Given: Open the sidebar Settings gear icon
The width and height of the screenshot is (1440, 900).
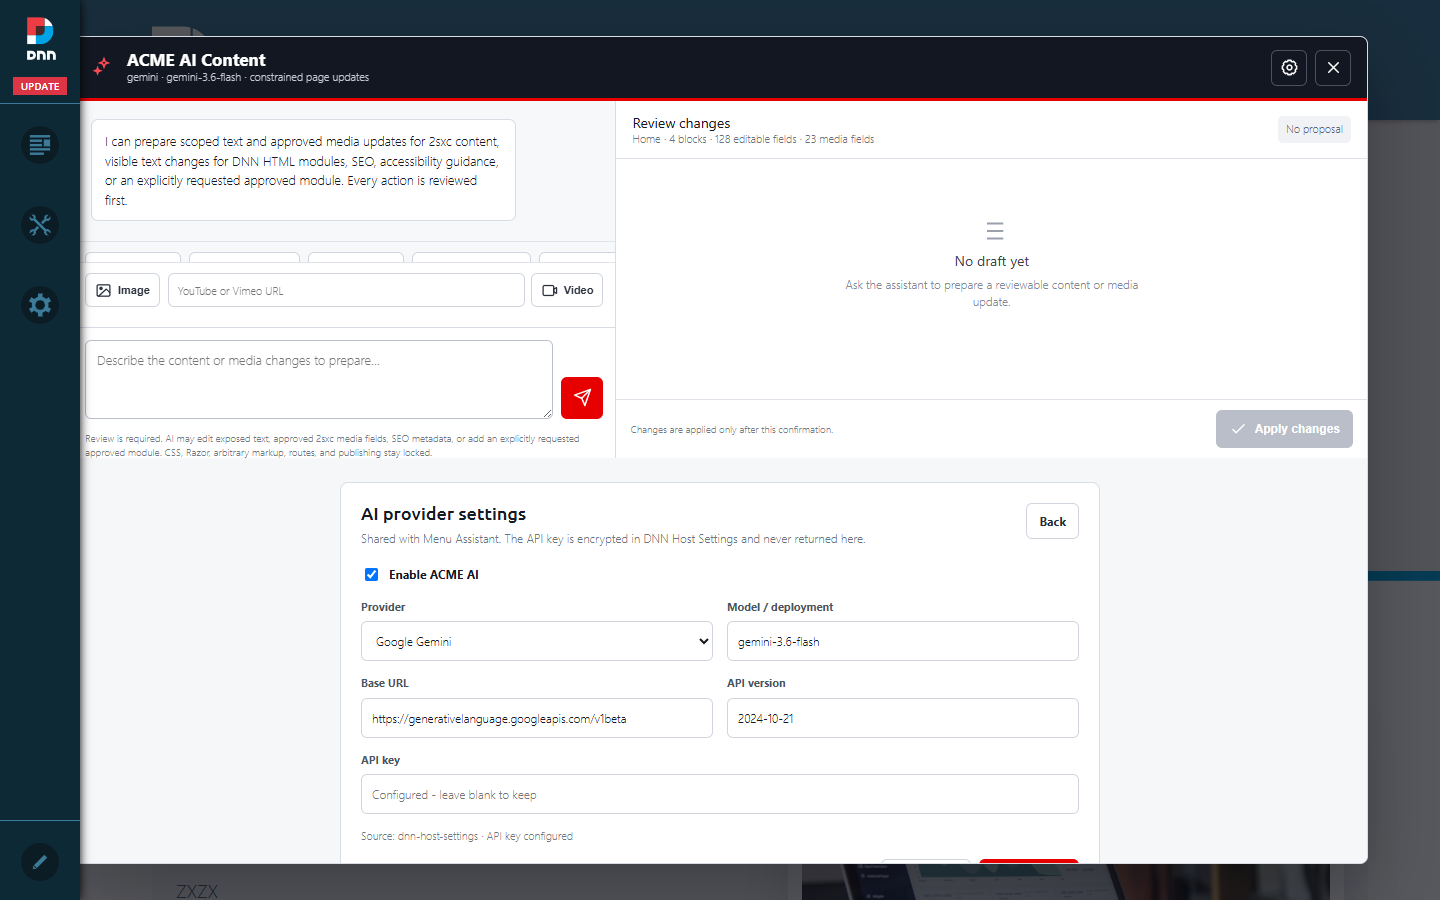Looking at the screenshot, I should 40,305.
